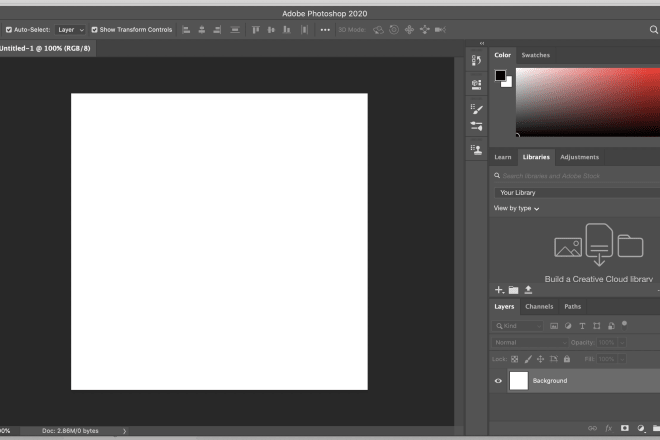
Task: Switch to the Channels tab
Action: pos(539,307)
